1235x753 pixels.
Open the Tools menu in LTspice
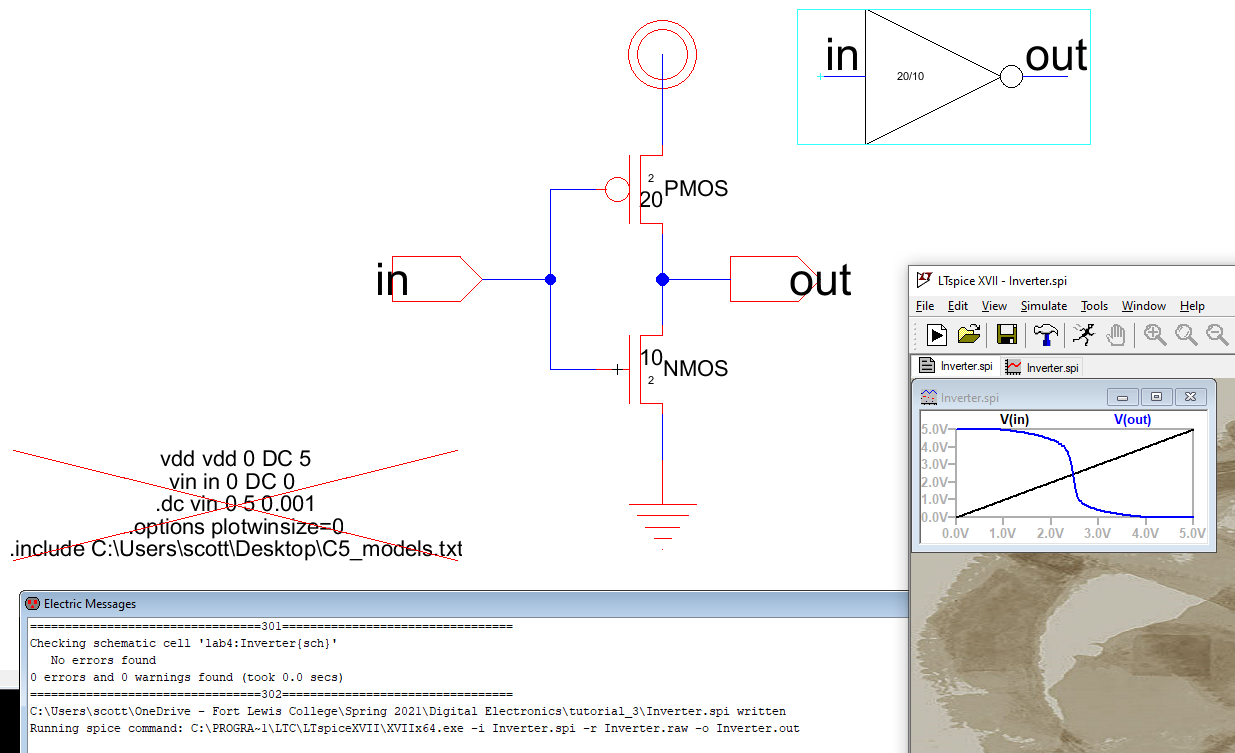click(x=1094, y=306)
